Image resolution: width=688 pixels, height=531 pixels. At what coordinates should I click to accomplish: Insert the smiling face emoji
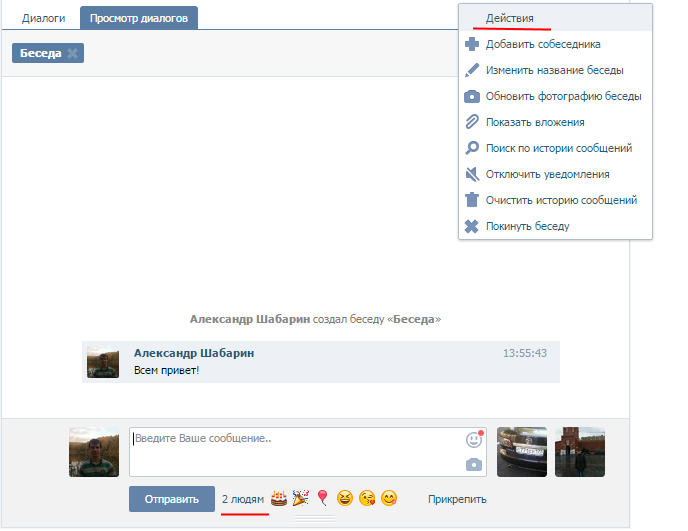(x=389, y=498)
